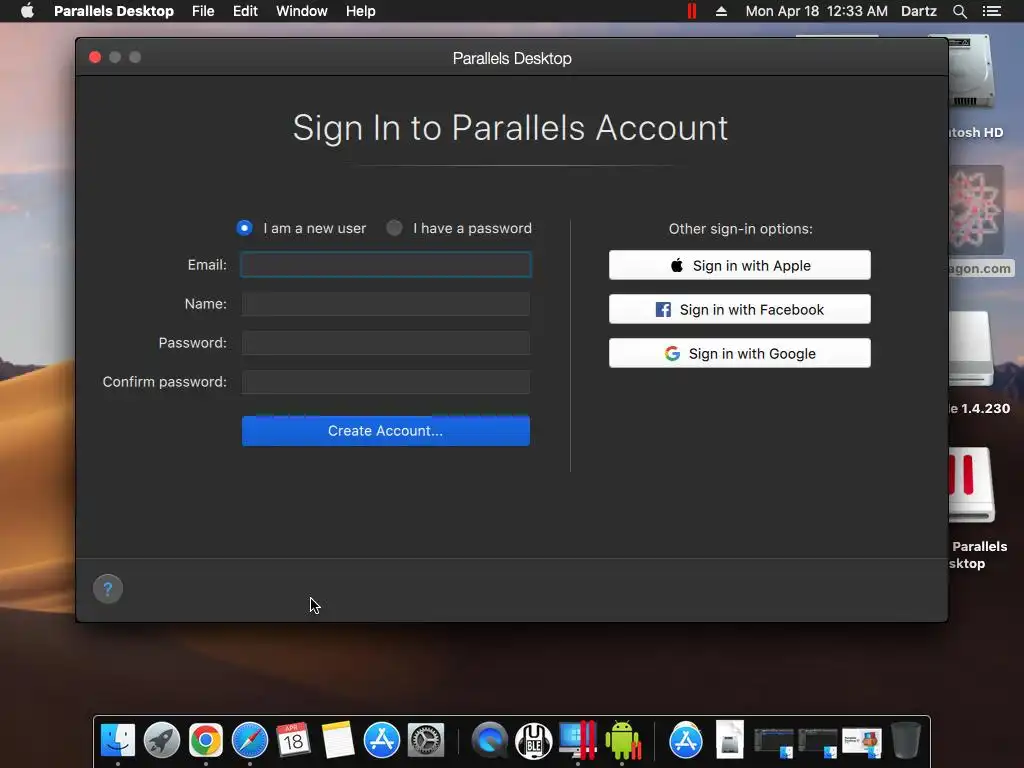1024x768 pixels.
Task: Launch Google Chrome from the Dock
Action: pyautogui.click(x=206, y=740)
